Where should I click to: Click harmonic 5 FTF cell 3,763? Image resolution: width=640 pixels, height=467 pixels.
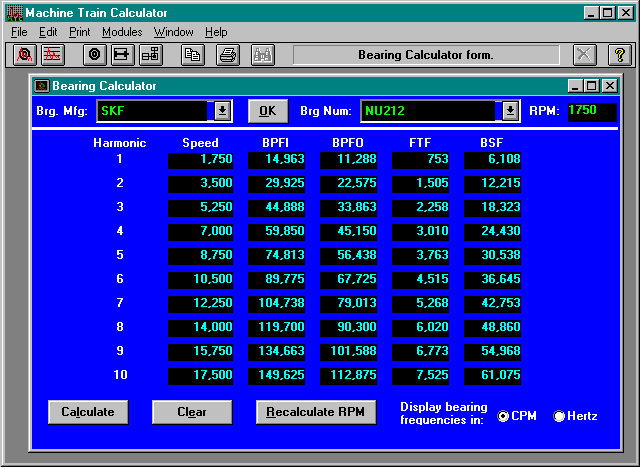[x=420, y=256]
